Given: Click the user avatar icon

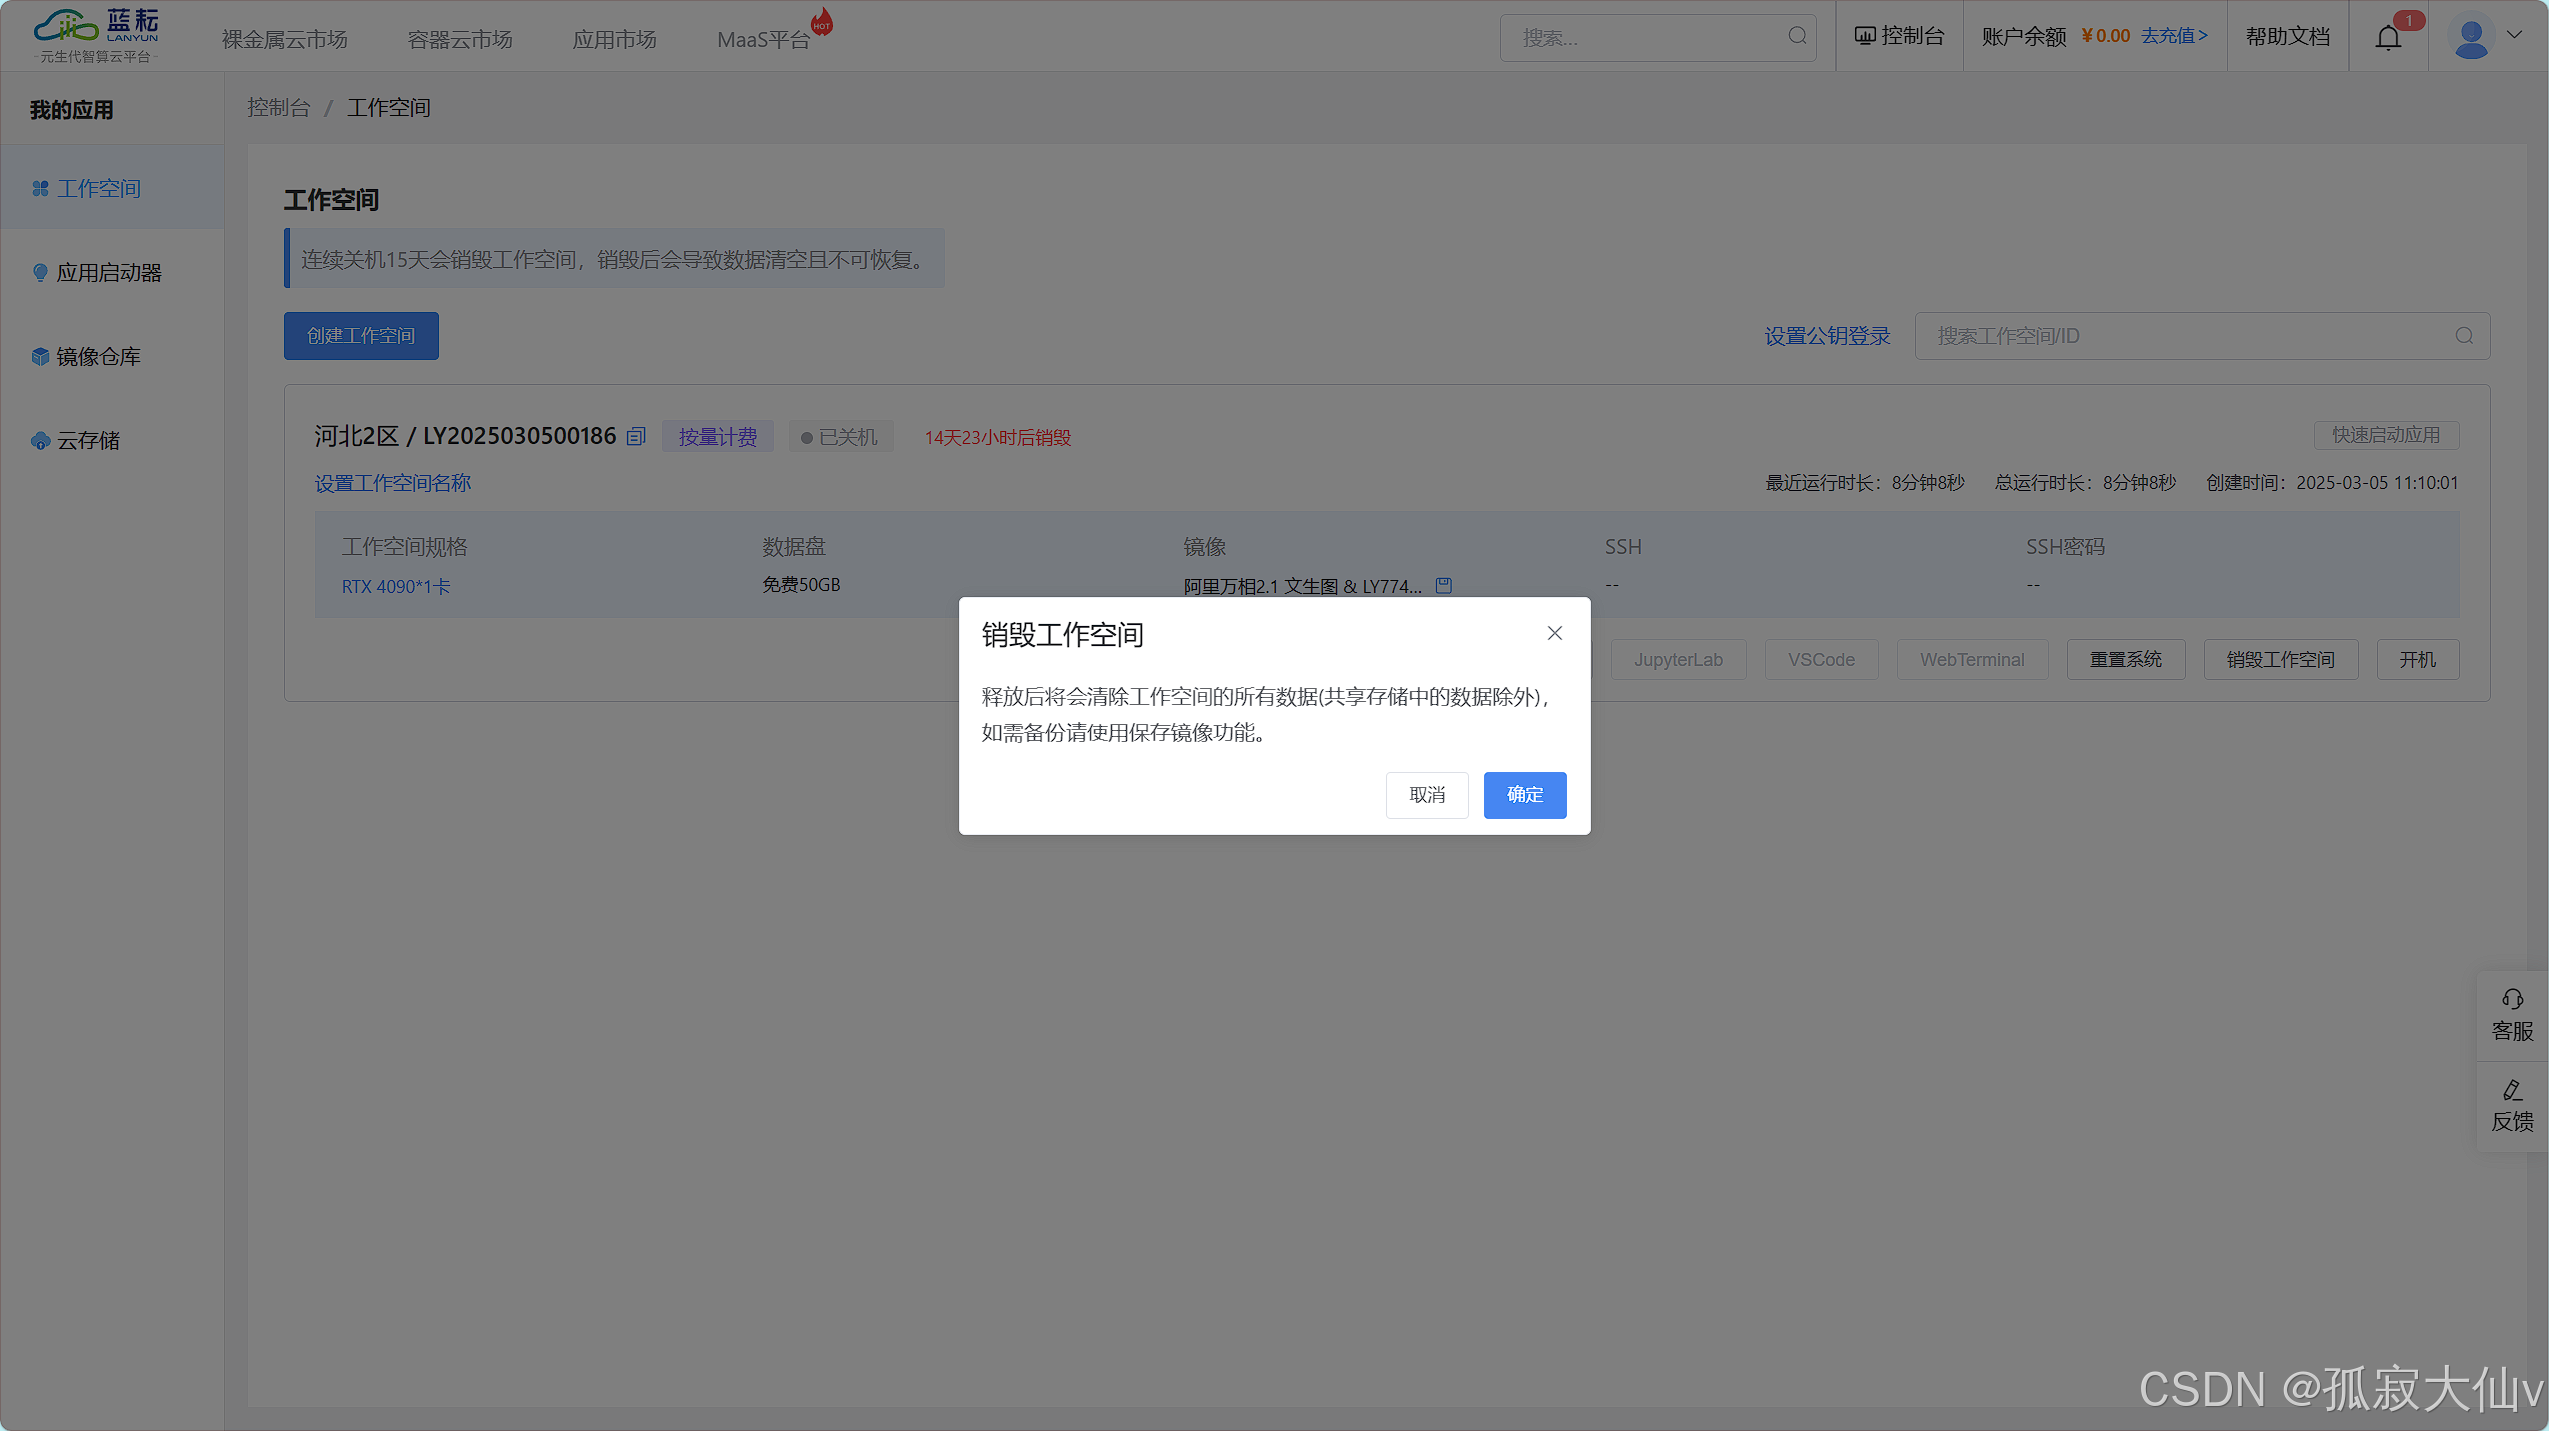Looking at the screenshot, I should [2470, 38].
